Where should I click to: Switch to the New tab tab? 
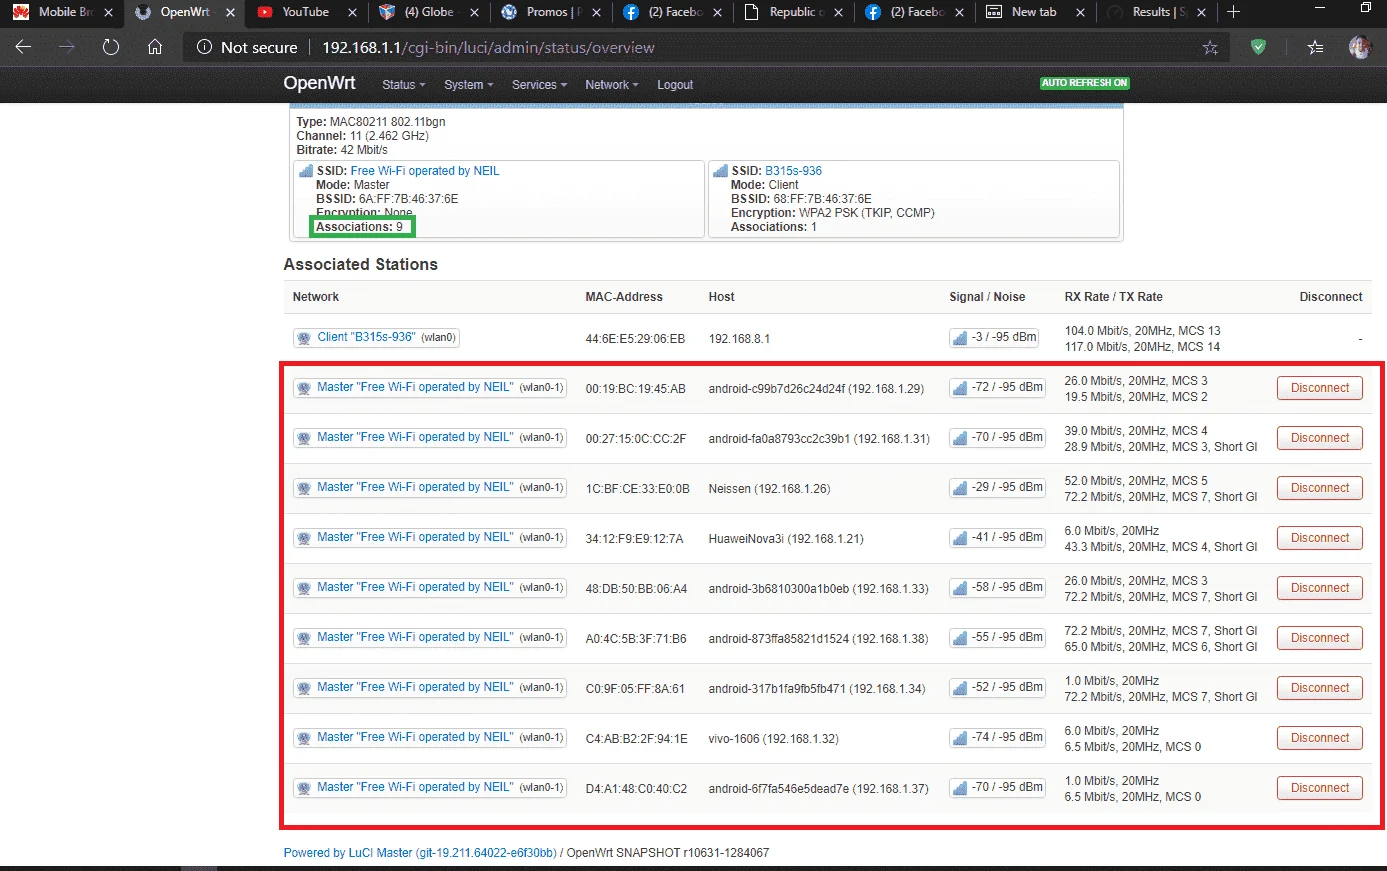(x=1034, y=12)
